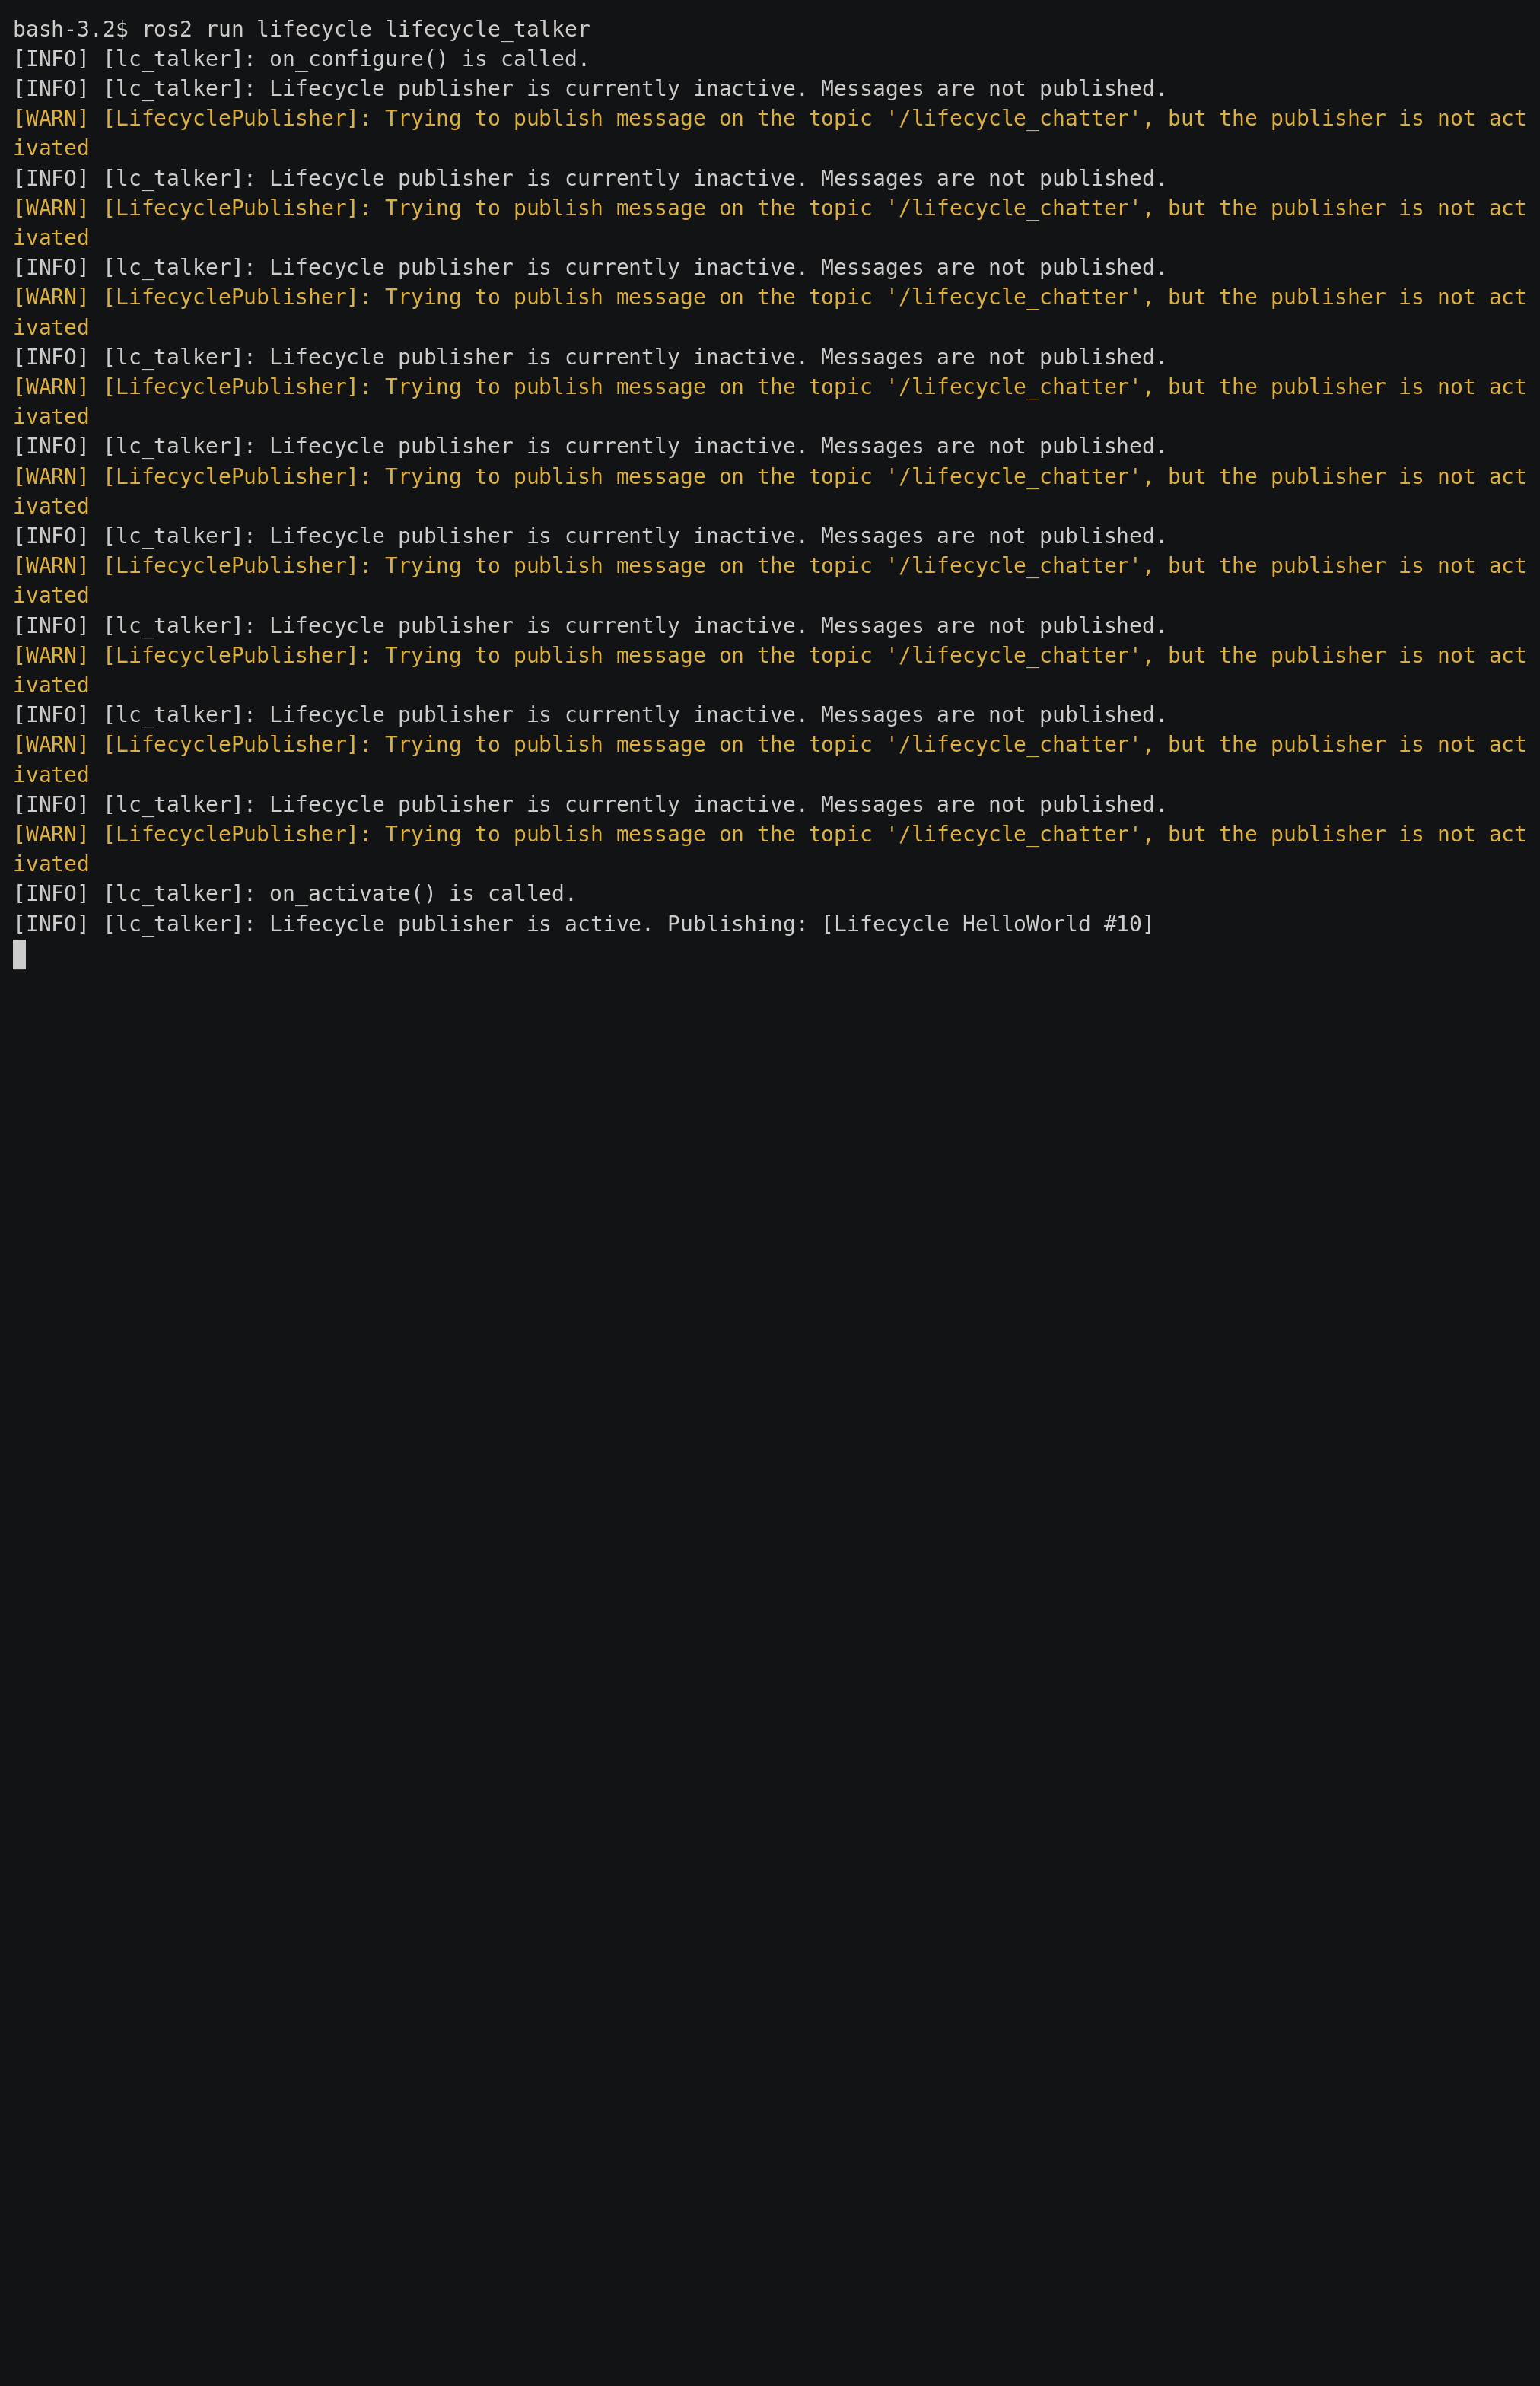Click the first [WARN] tag

click(x=51, y=119)
